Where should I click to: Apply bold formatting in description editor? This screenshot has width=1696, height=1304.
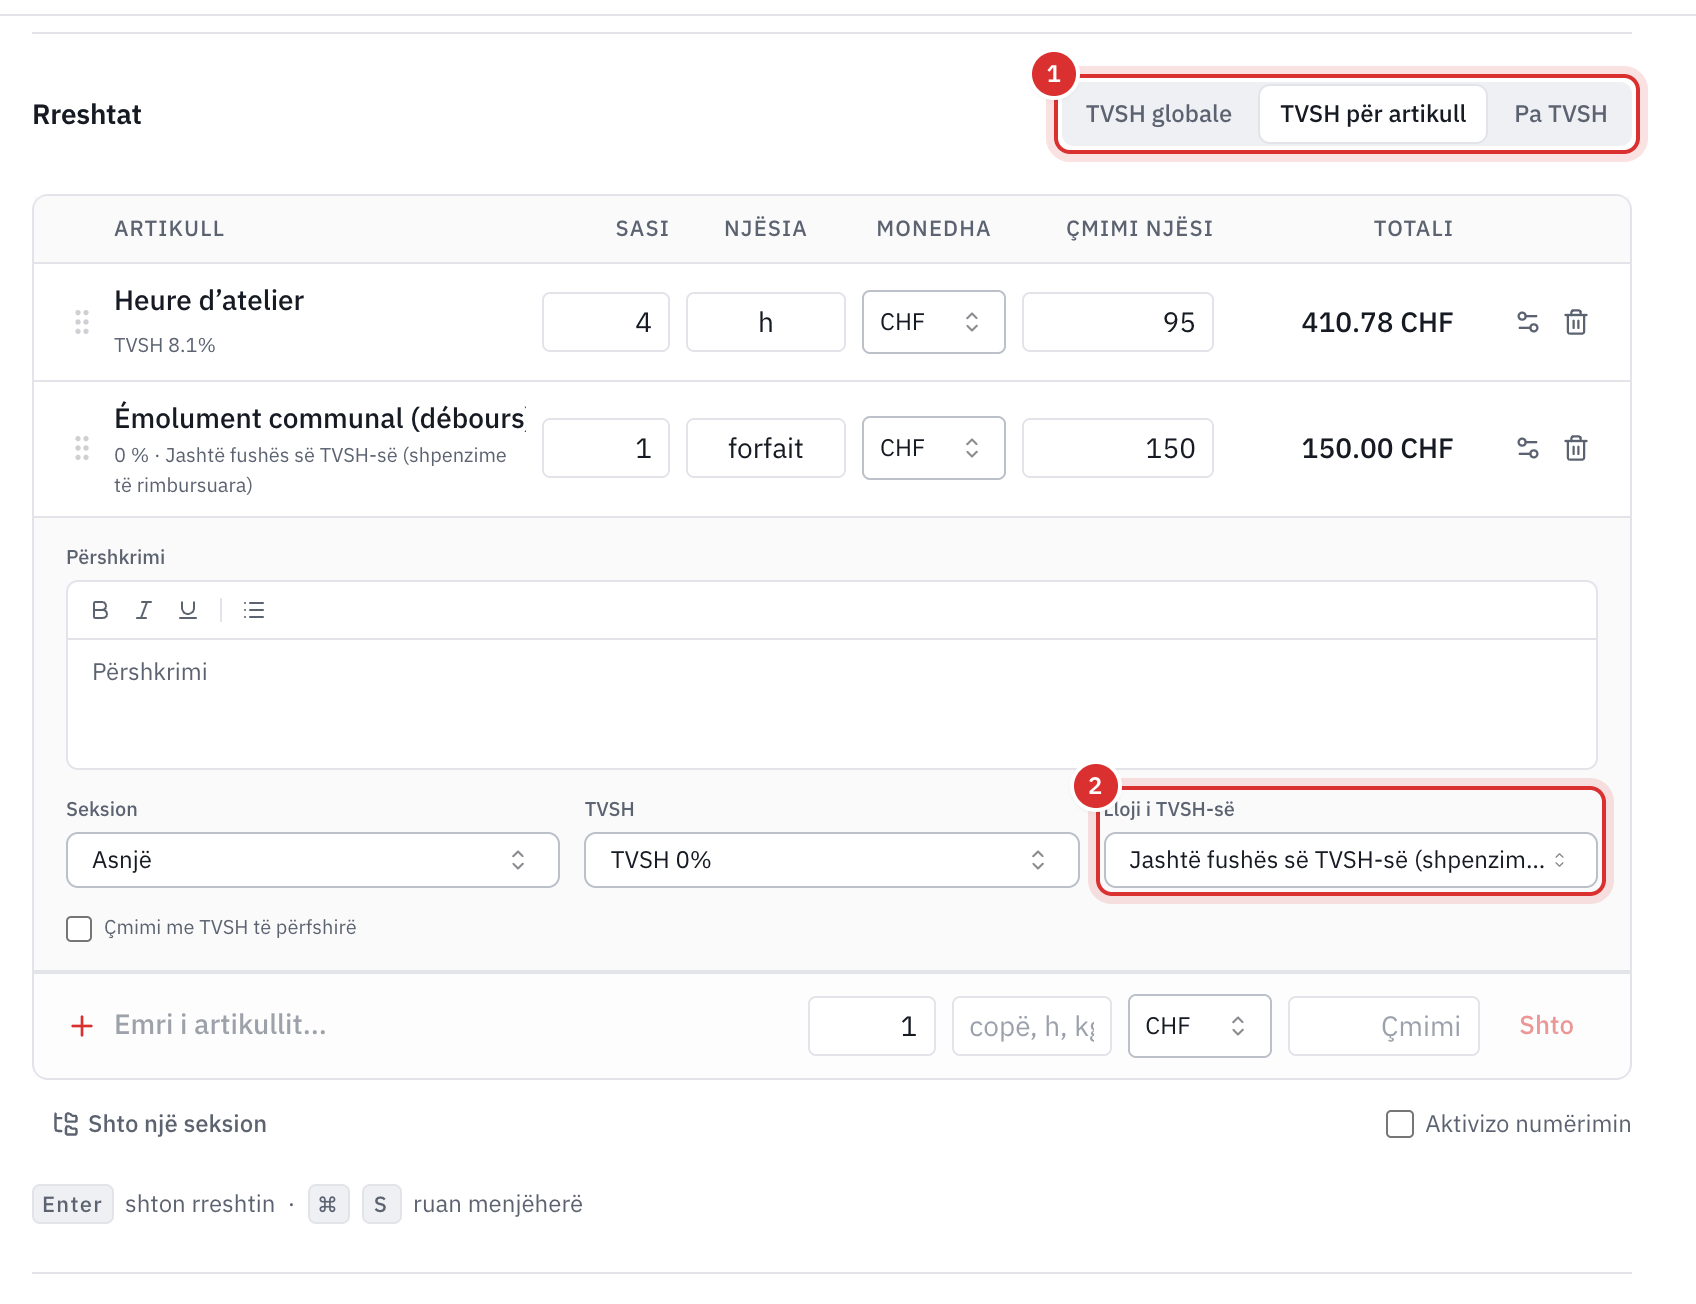100,610
